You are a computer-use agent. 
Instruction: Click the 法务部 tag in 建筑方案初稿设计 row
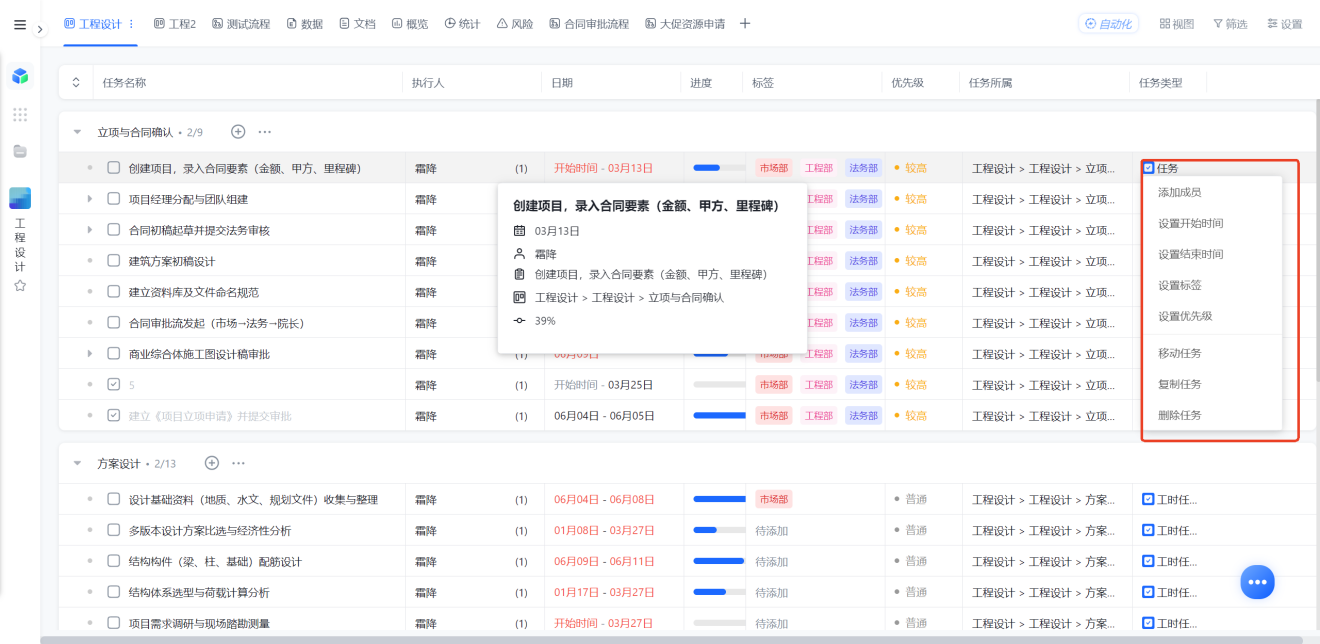tap(863, 261)
